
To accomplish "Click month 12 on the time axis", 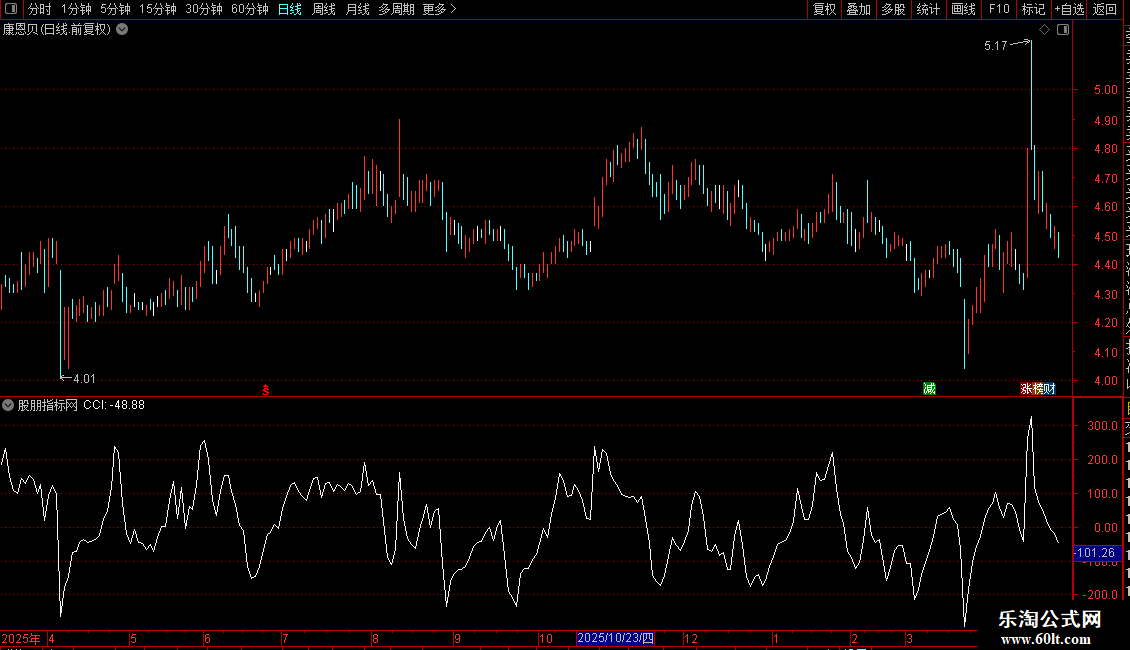I will tap(690, 638).
